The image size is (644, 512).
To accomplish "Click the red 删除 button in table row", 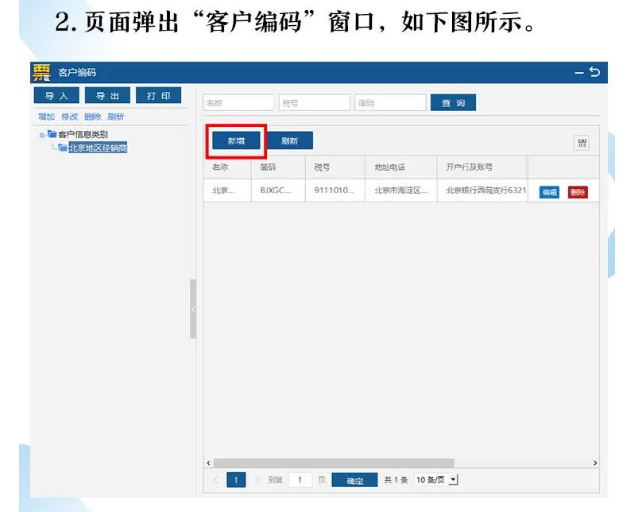I will point(577,192).
